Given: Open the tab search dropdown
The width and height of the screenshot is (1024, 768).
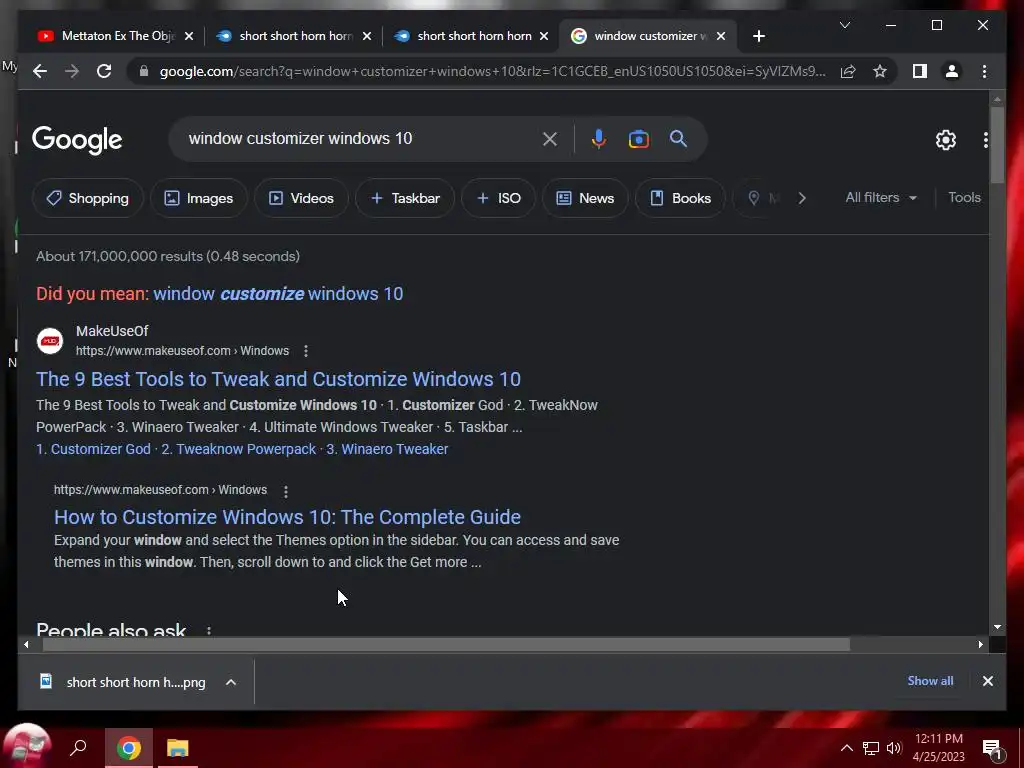Looking at the screenshot, I should (x=844, y=25).
